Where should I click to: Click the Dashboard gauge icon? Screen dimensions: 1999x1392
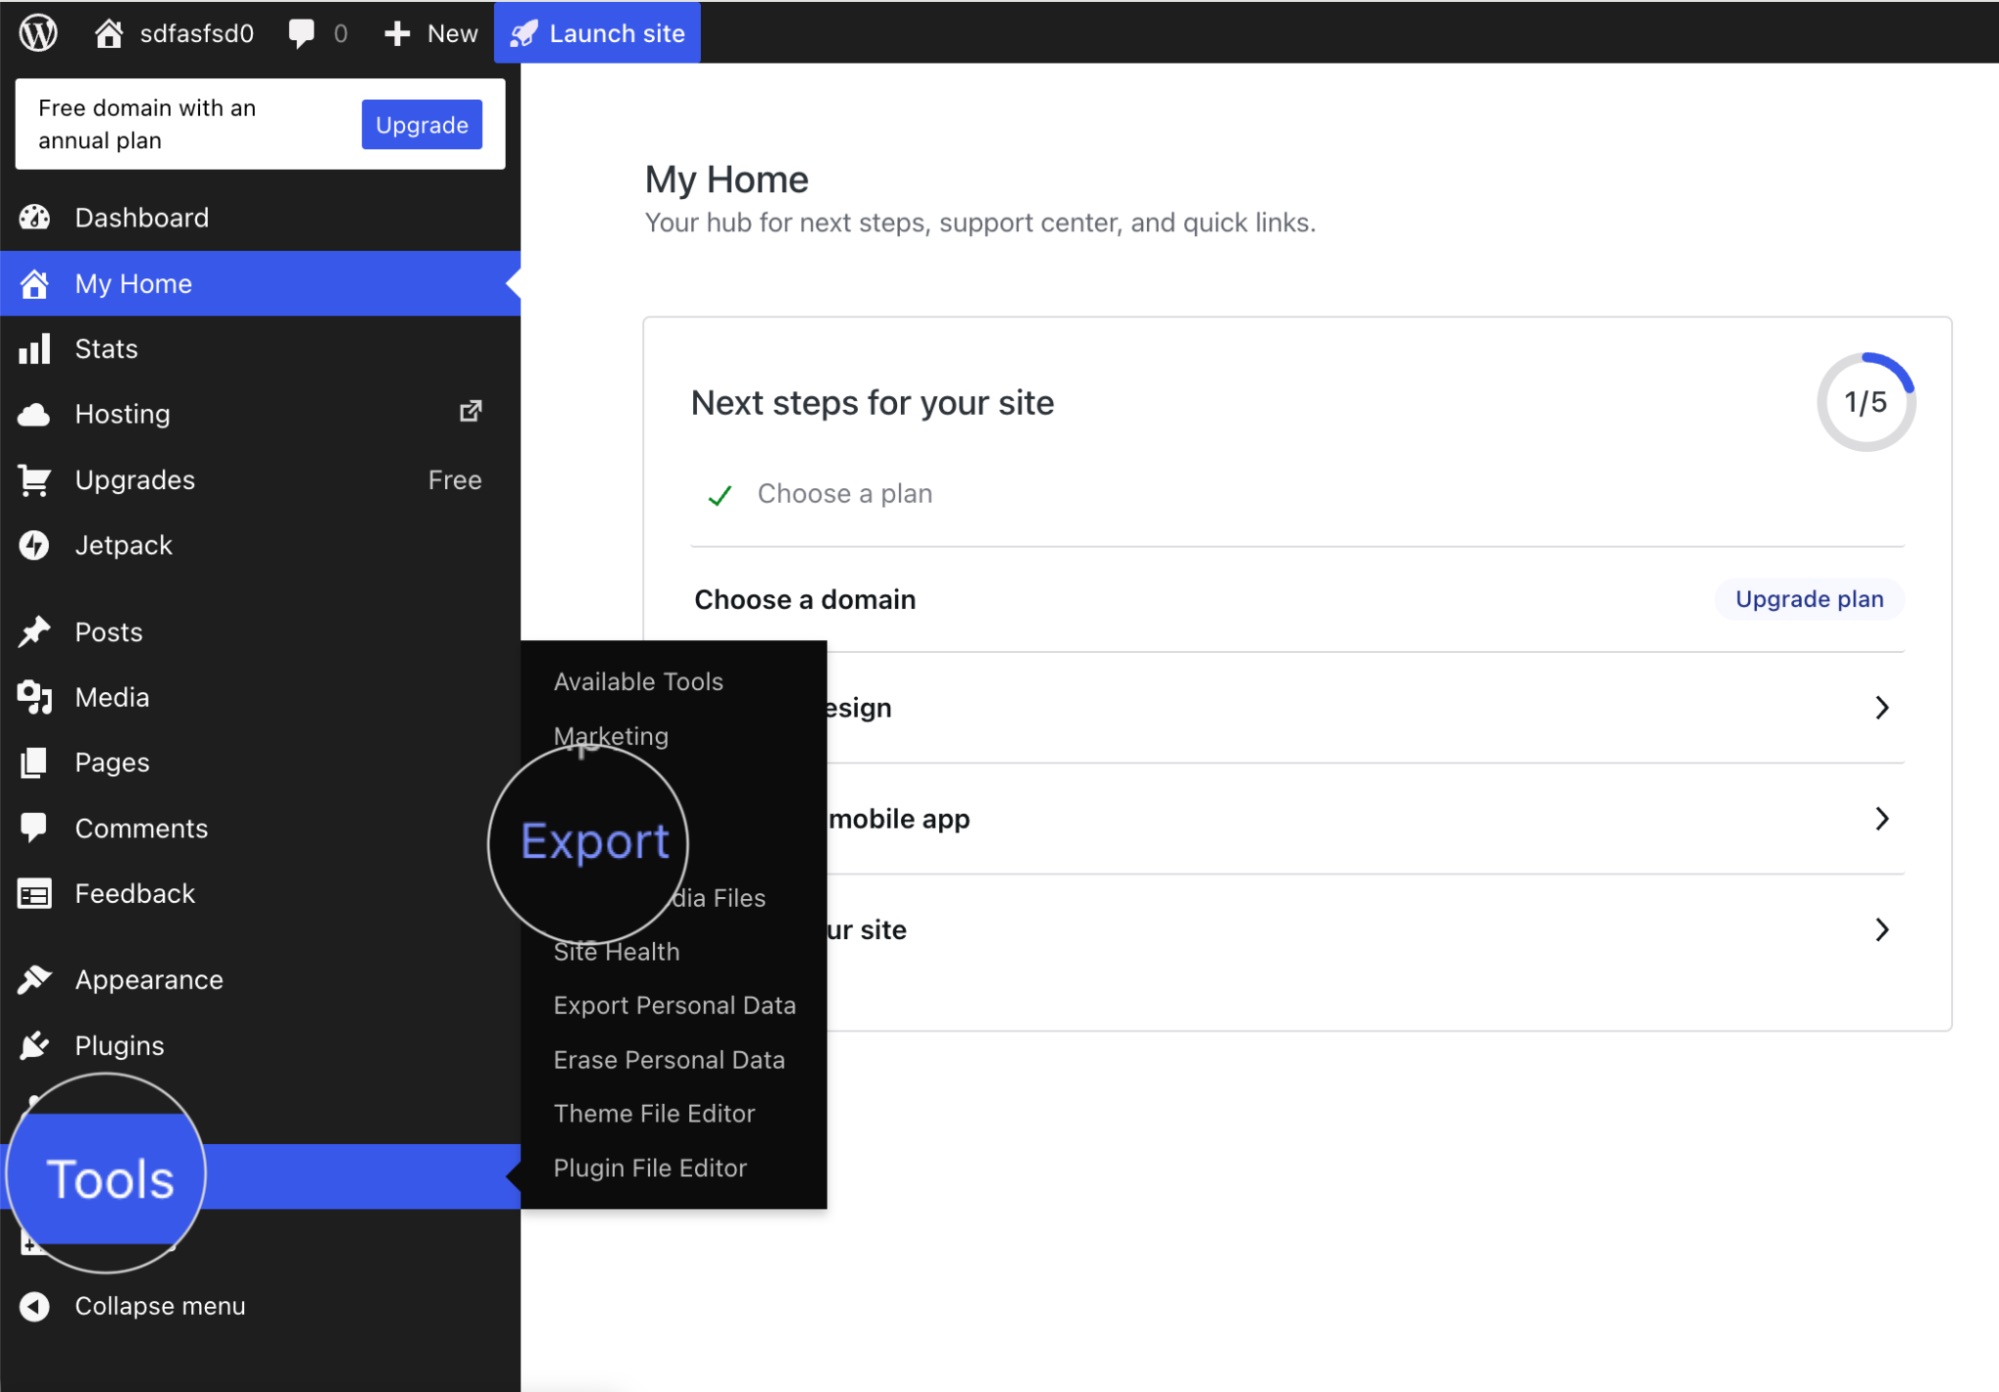[35, 217]
